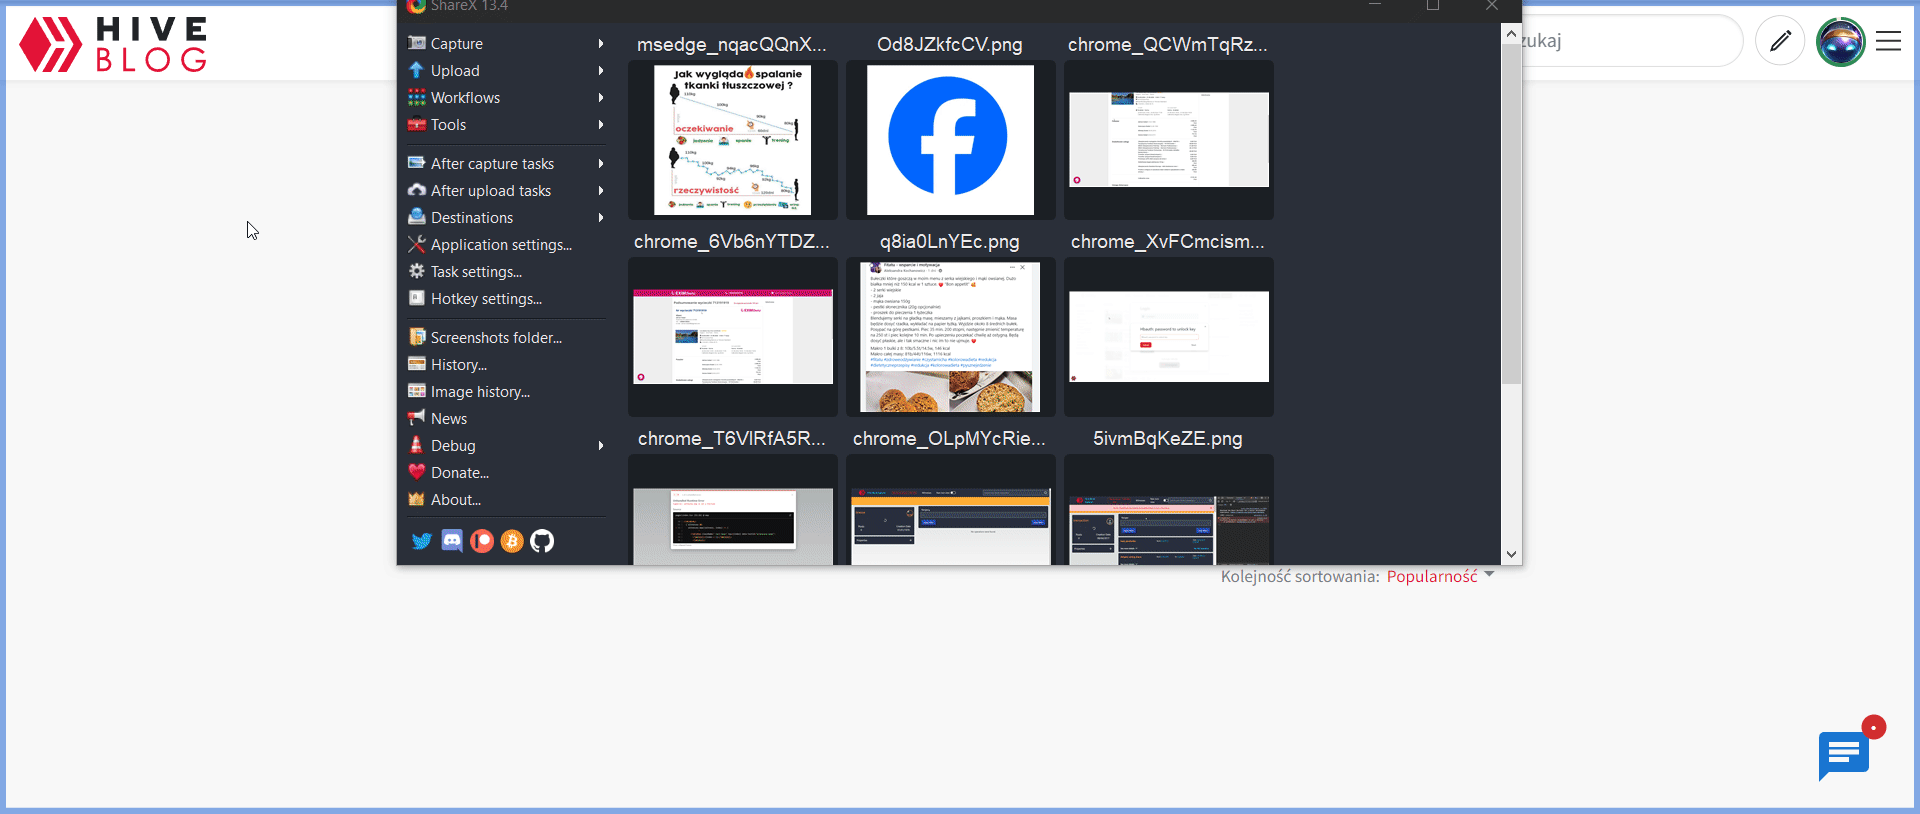This screenshot has width=1920, height=814.
Task: Click the user profile avatar
Action: [1840, 42]
